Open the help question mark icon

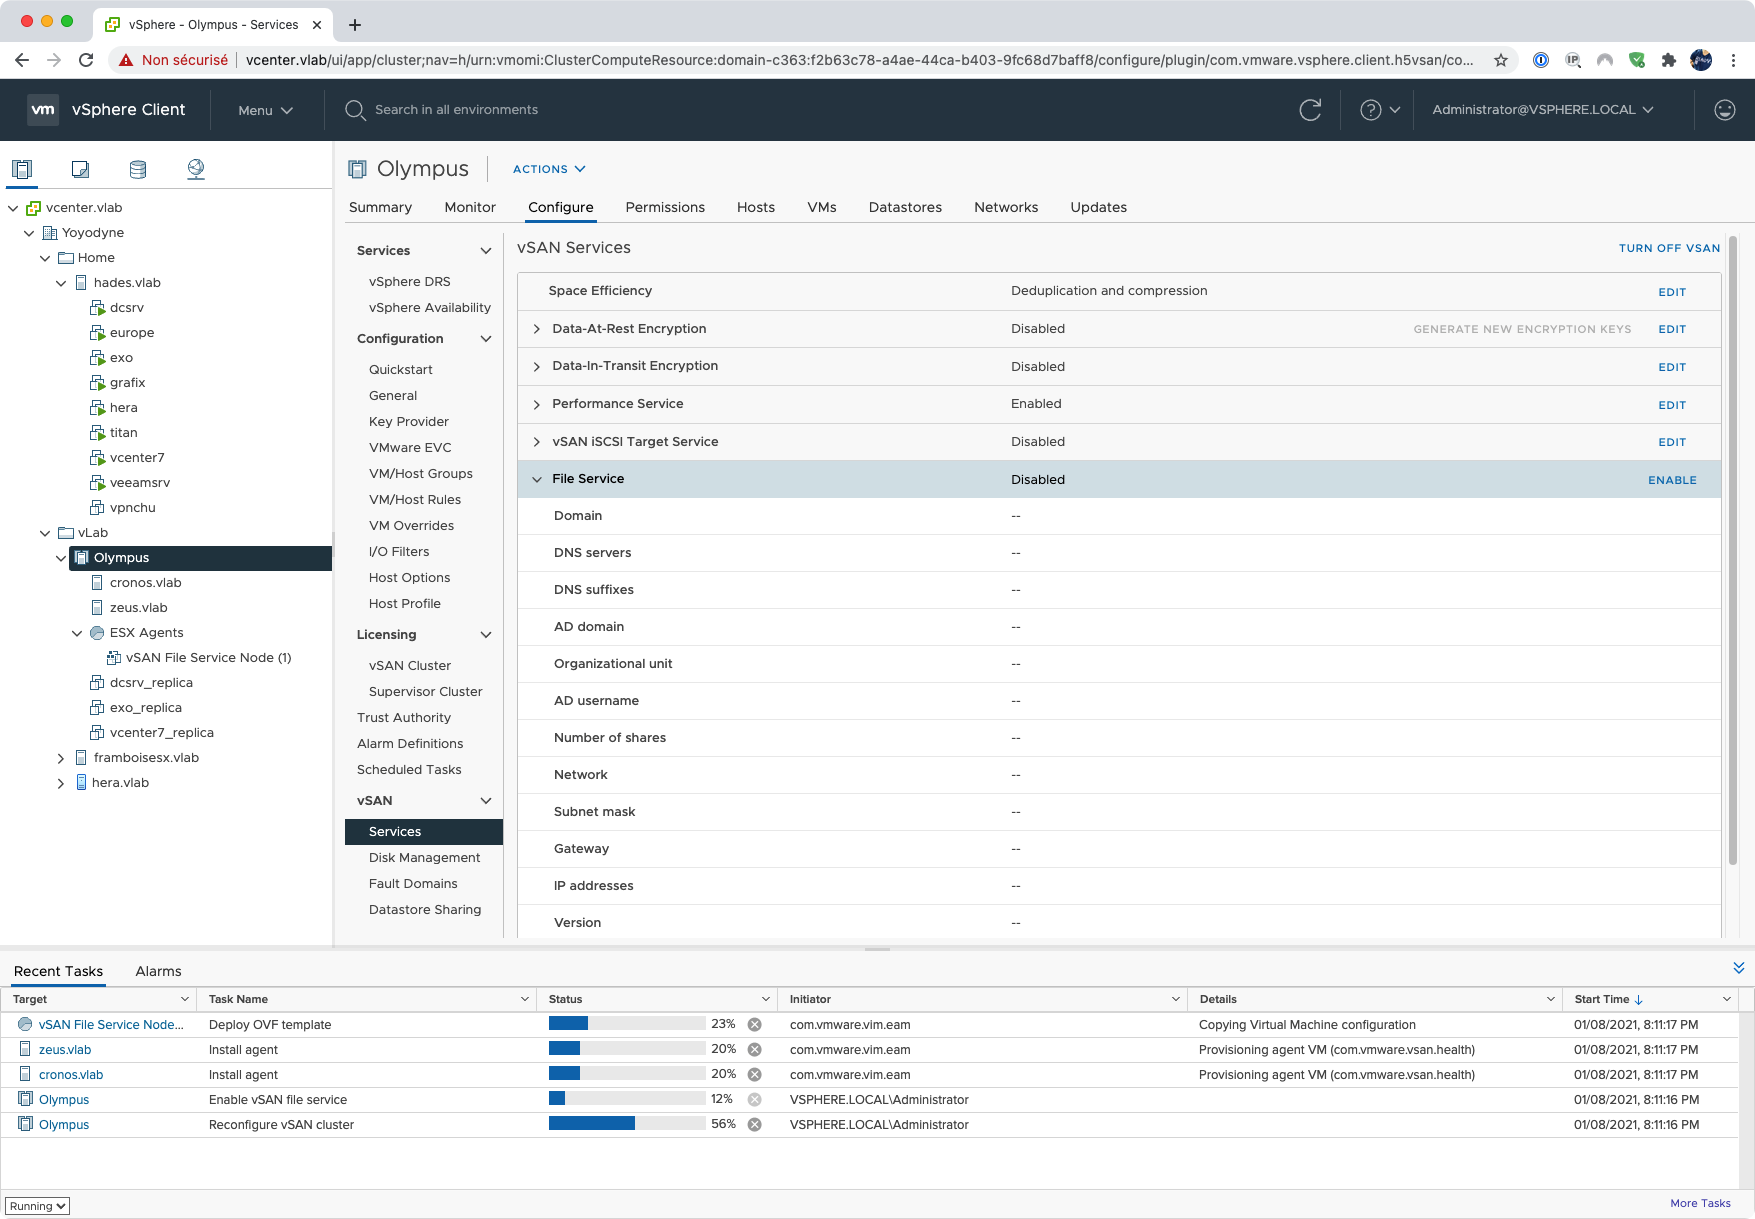(1370, 110)
